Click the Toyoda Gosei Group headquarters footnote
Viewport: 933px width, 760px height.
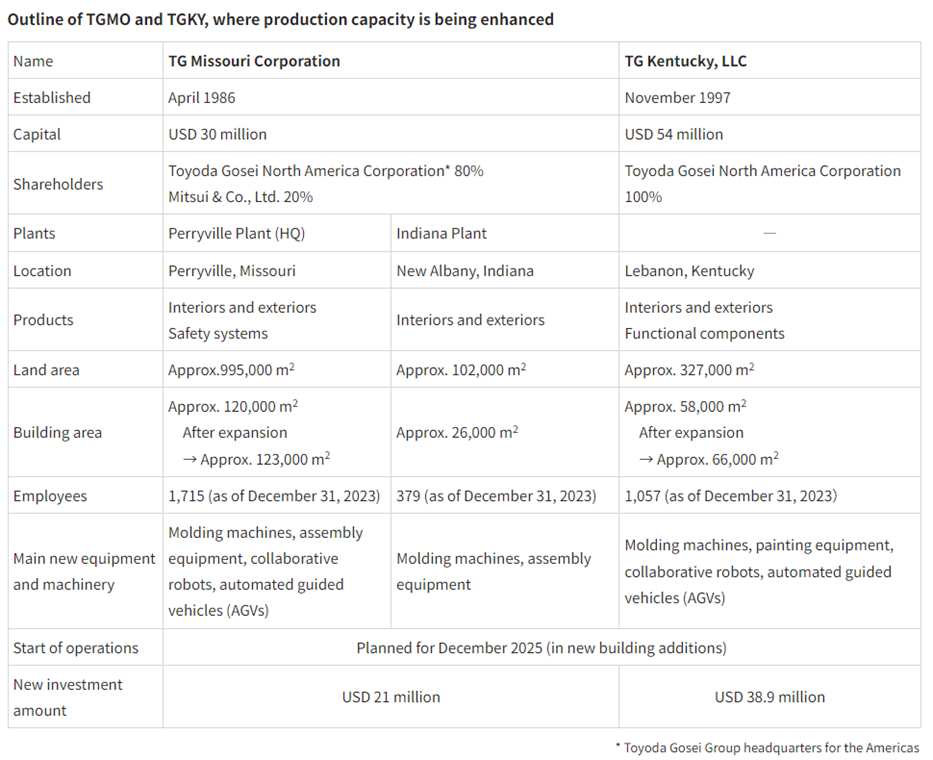tap(766, 747)
